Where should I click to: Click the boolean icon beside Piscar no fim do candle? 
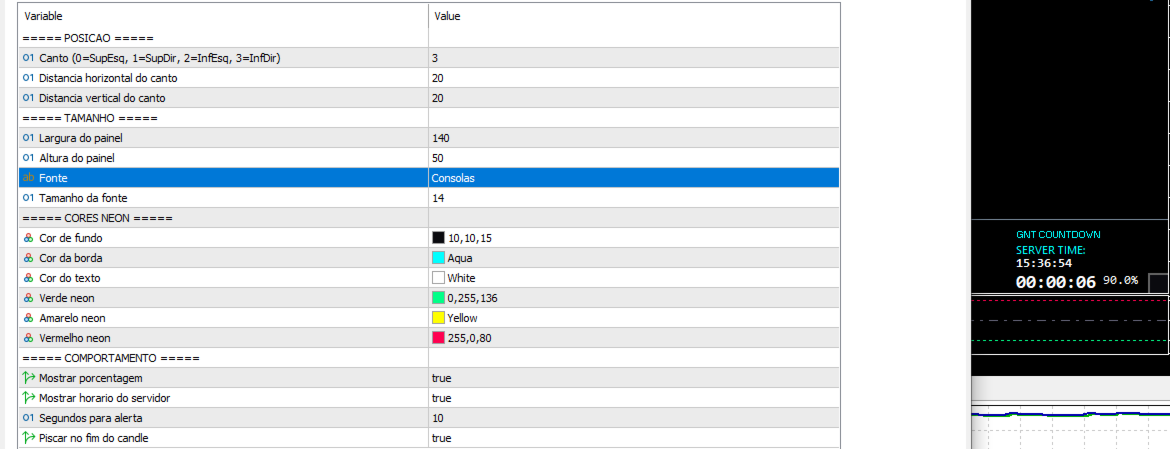tap(28, 438)
